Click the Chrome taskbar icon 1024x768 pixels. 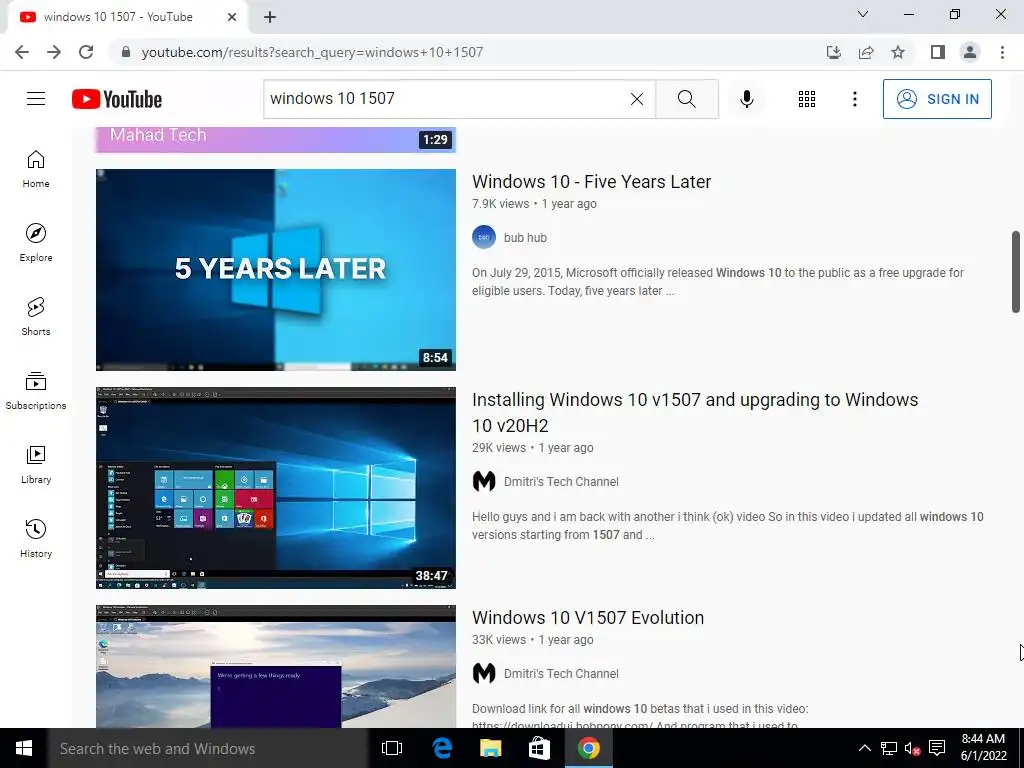(x=588, y=748)
